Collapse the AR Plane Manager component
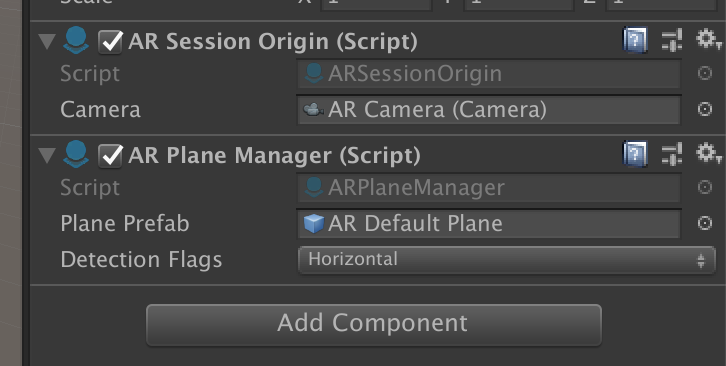 pos(47,156)
